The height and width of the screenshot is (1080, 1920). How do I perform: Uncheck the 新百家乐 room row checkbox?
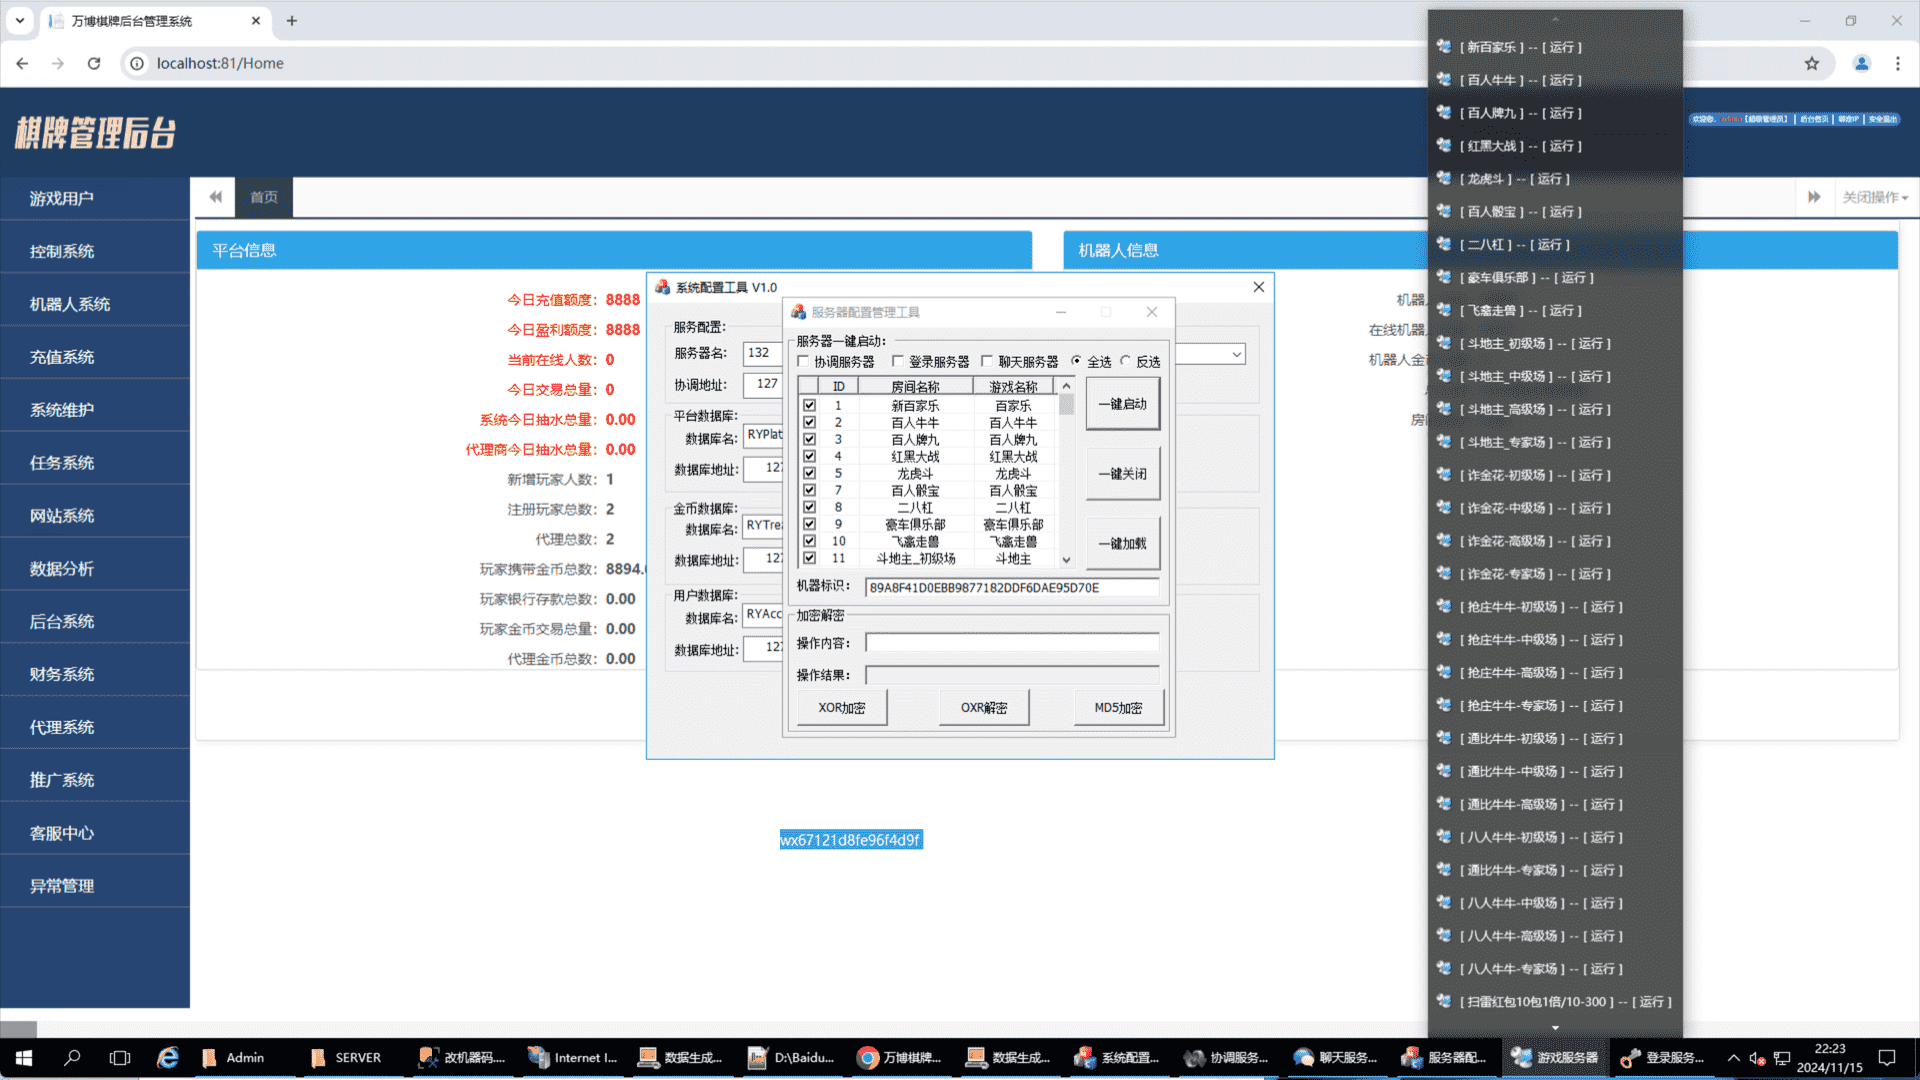click(x=809, y=405)
